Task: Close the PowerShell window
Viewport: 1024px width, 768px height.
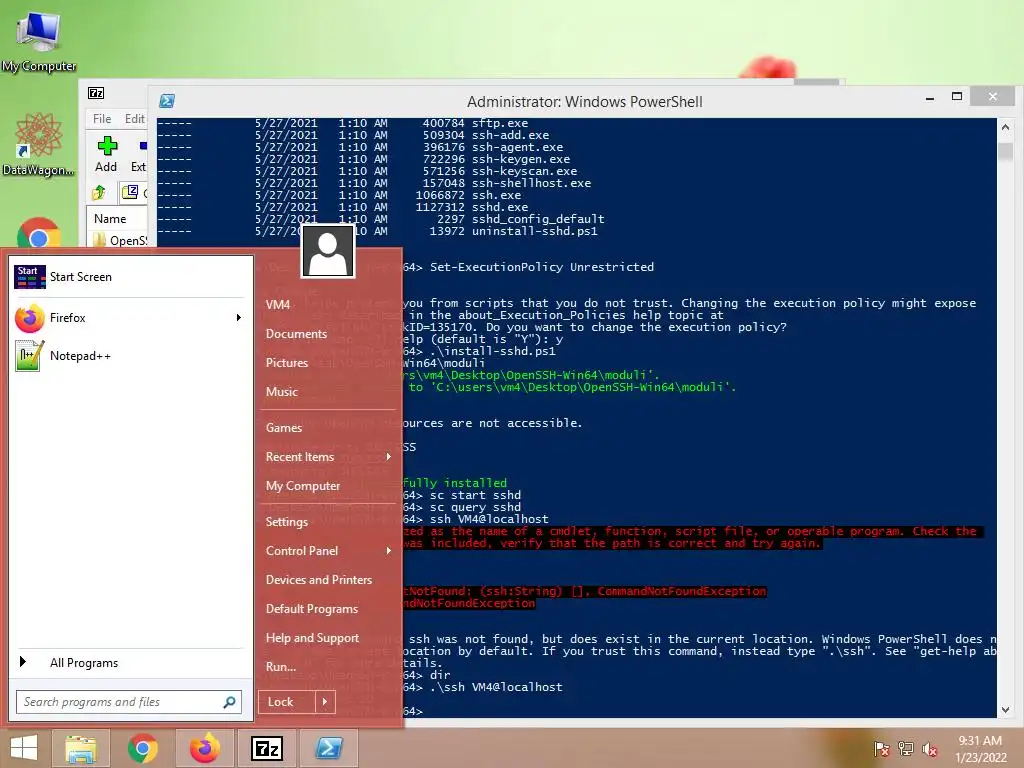Action: coord(993,97)
